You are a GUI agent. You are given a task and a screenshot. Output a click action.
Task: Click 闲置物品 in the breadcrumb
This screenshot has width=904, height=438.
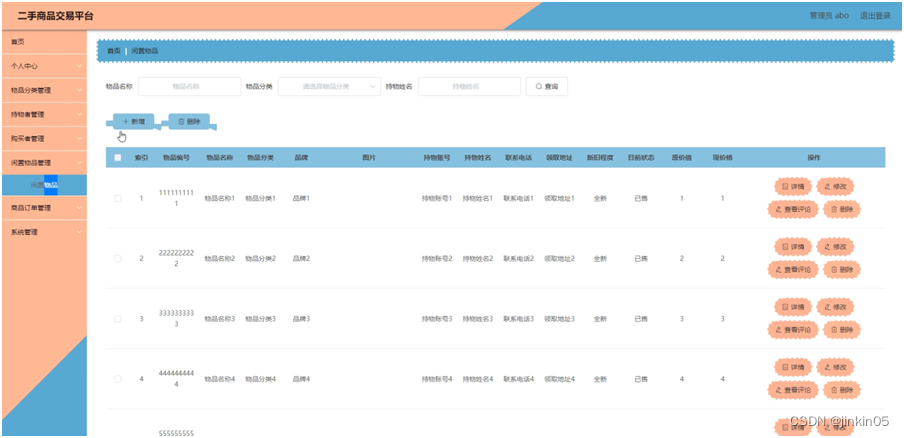click(145, 51)
